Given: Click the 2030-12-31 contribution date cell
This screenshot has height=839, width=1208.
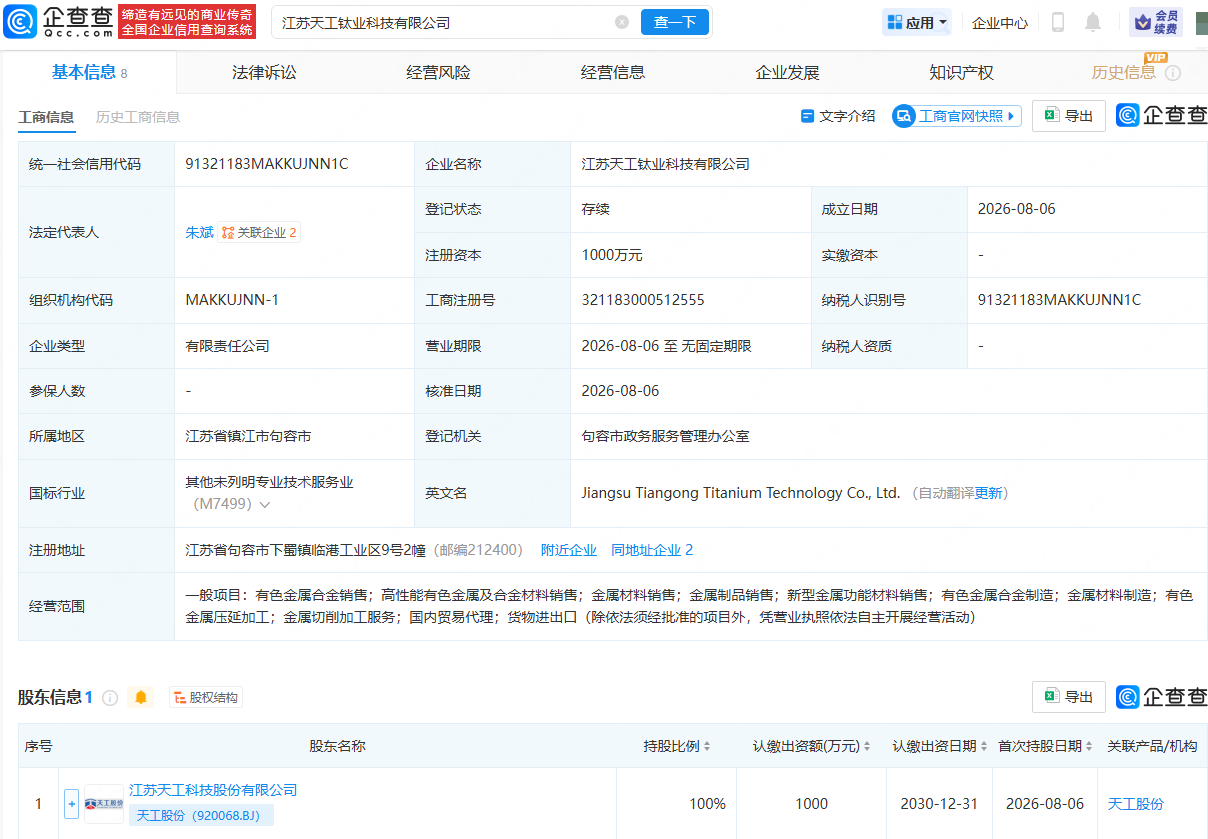Looking at the screenshot, I should pos(940,804).
